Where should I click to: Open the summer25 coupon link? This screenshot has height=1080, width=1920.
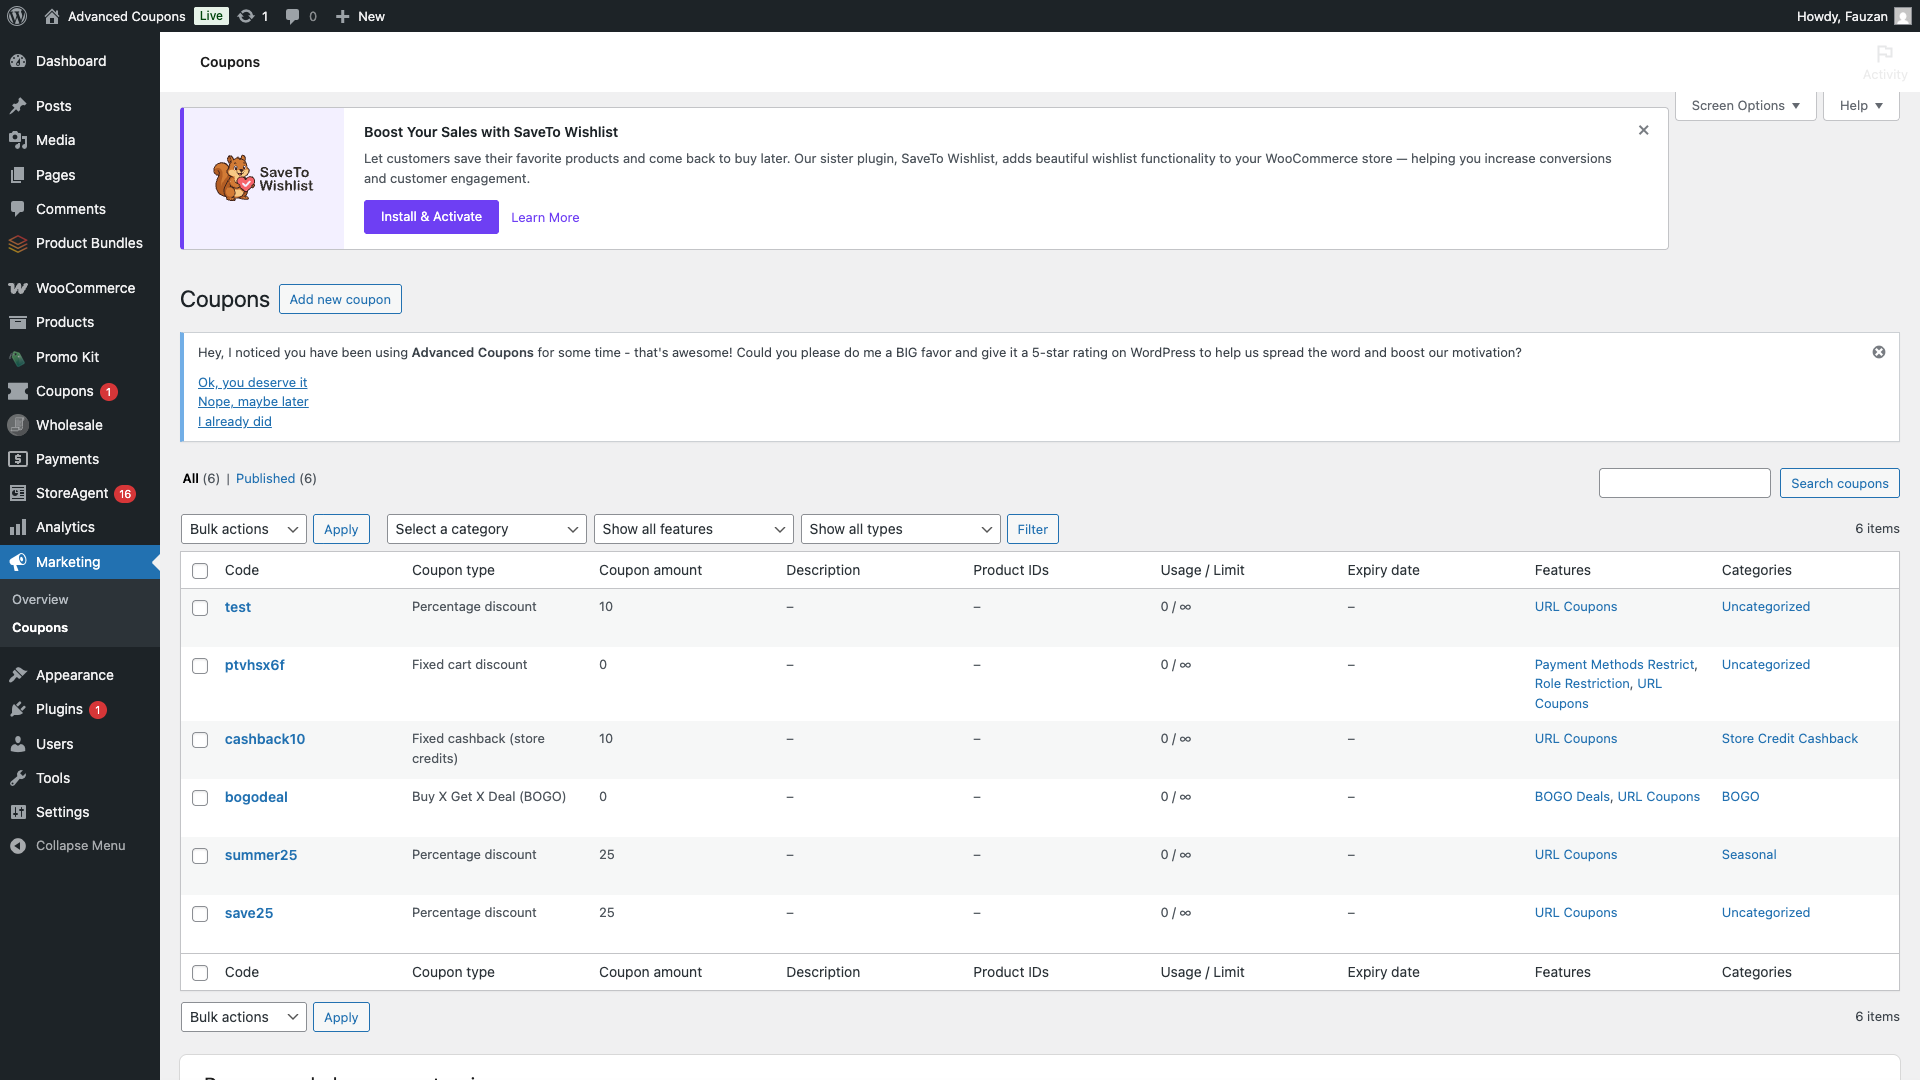[x=261, y=855]
